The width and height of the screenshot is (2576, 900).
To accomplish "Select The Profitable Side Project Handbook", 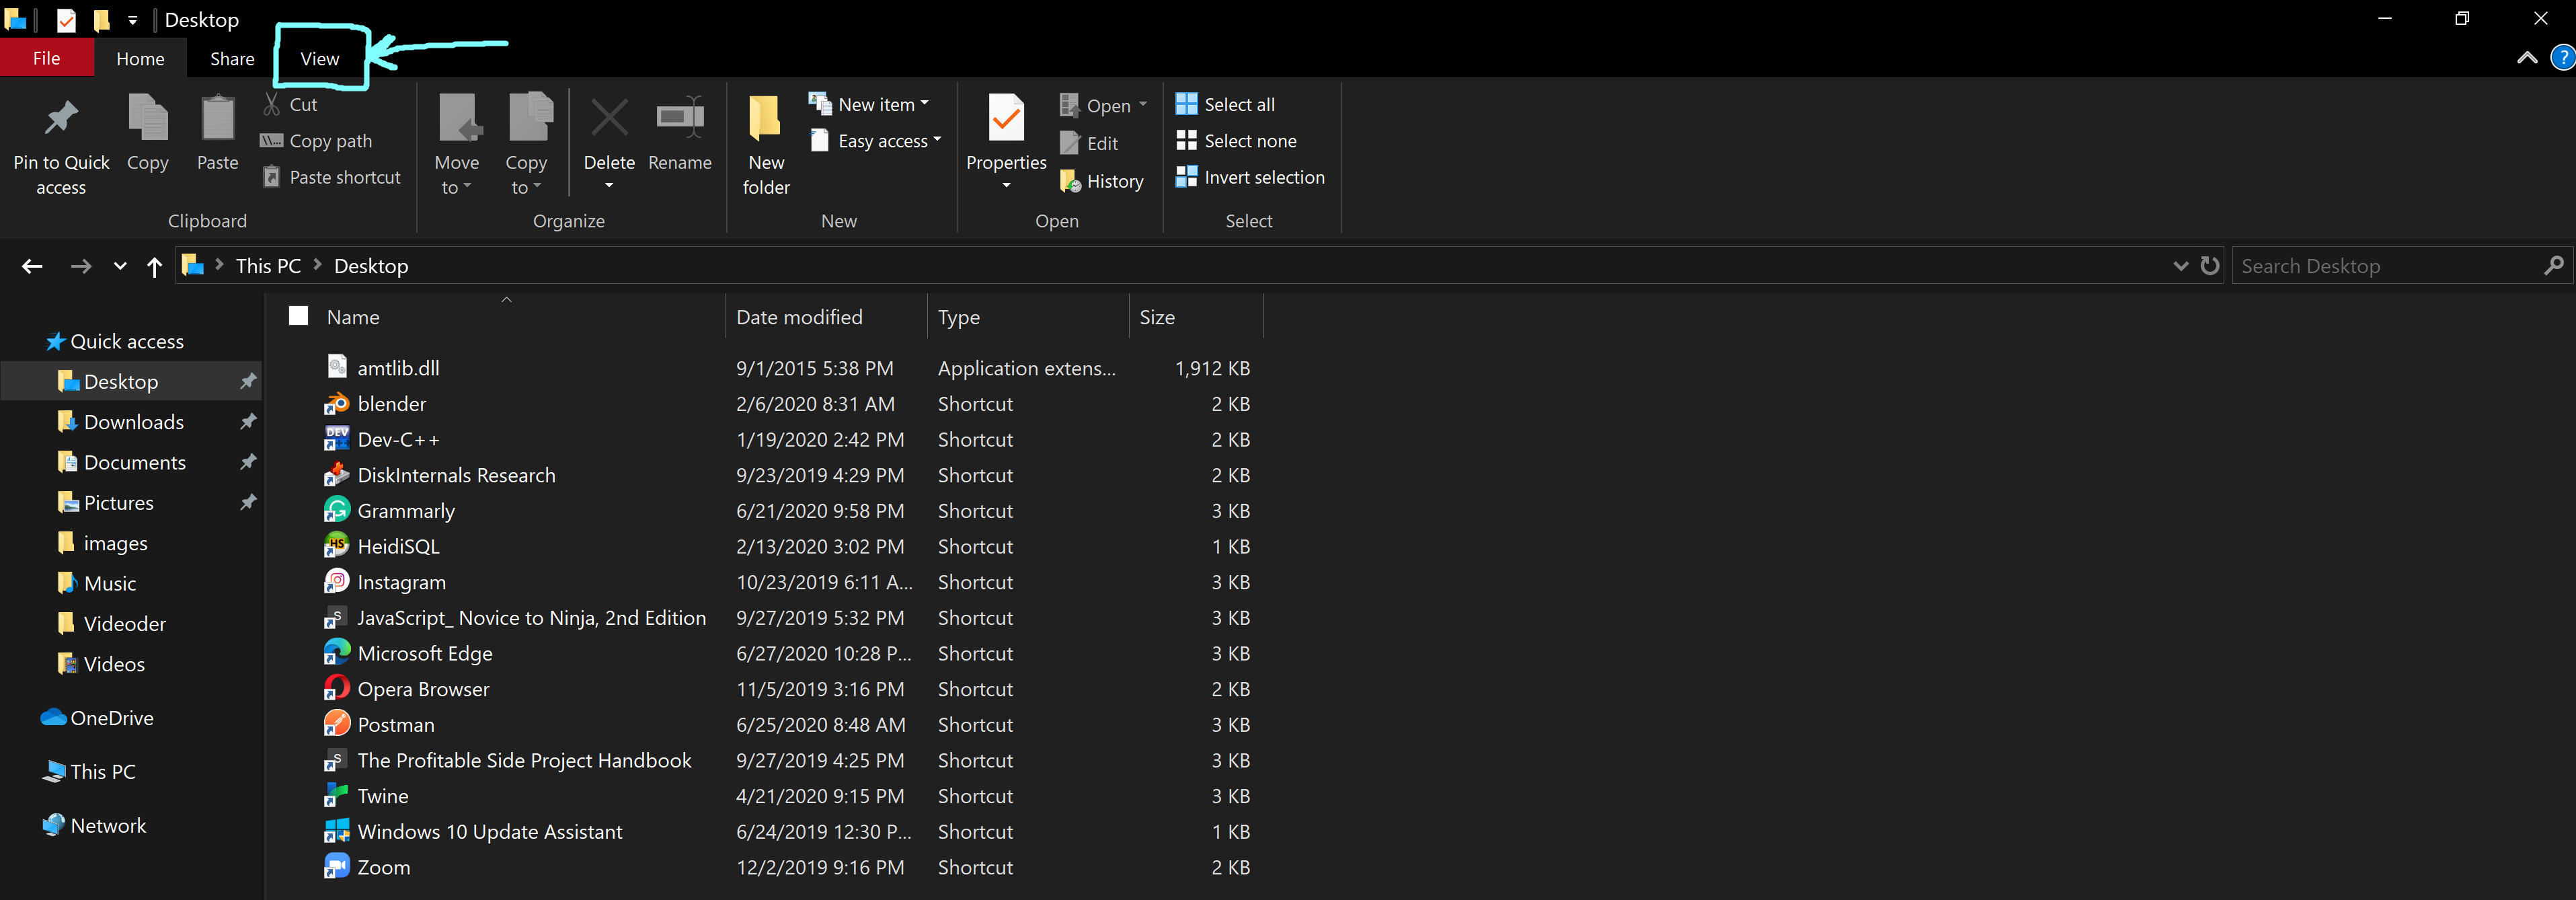I will 524,760.
